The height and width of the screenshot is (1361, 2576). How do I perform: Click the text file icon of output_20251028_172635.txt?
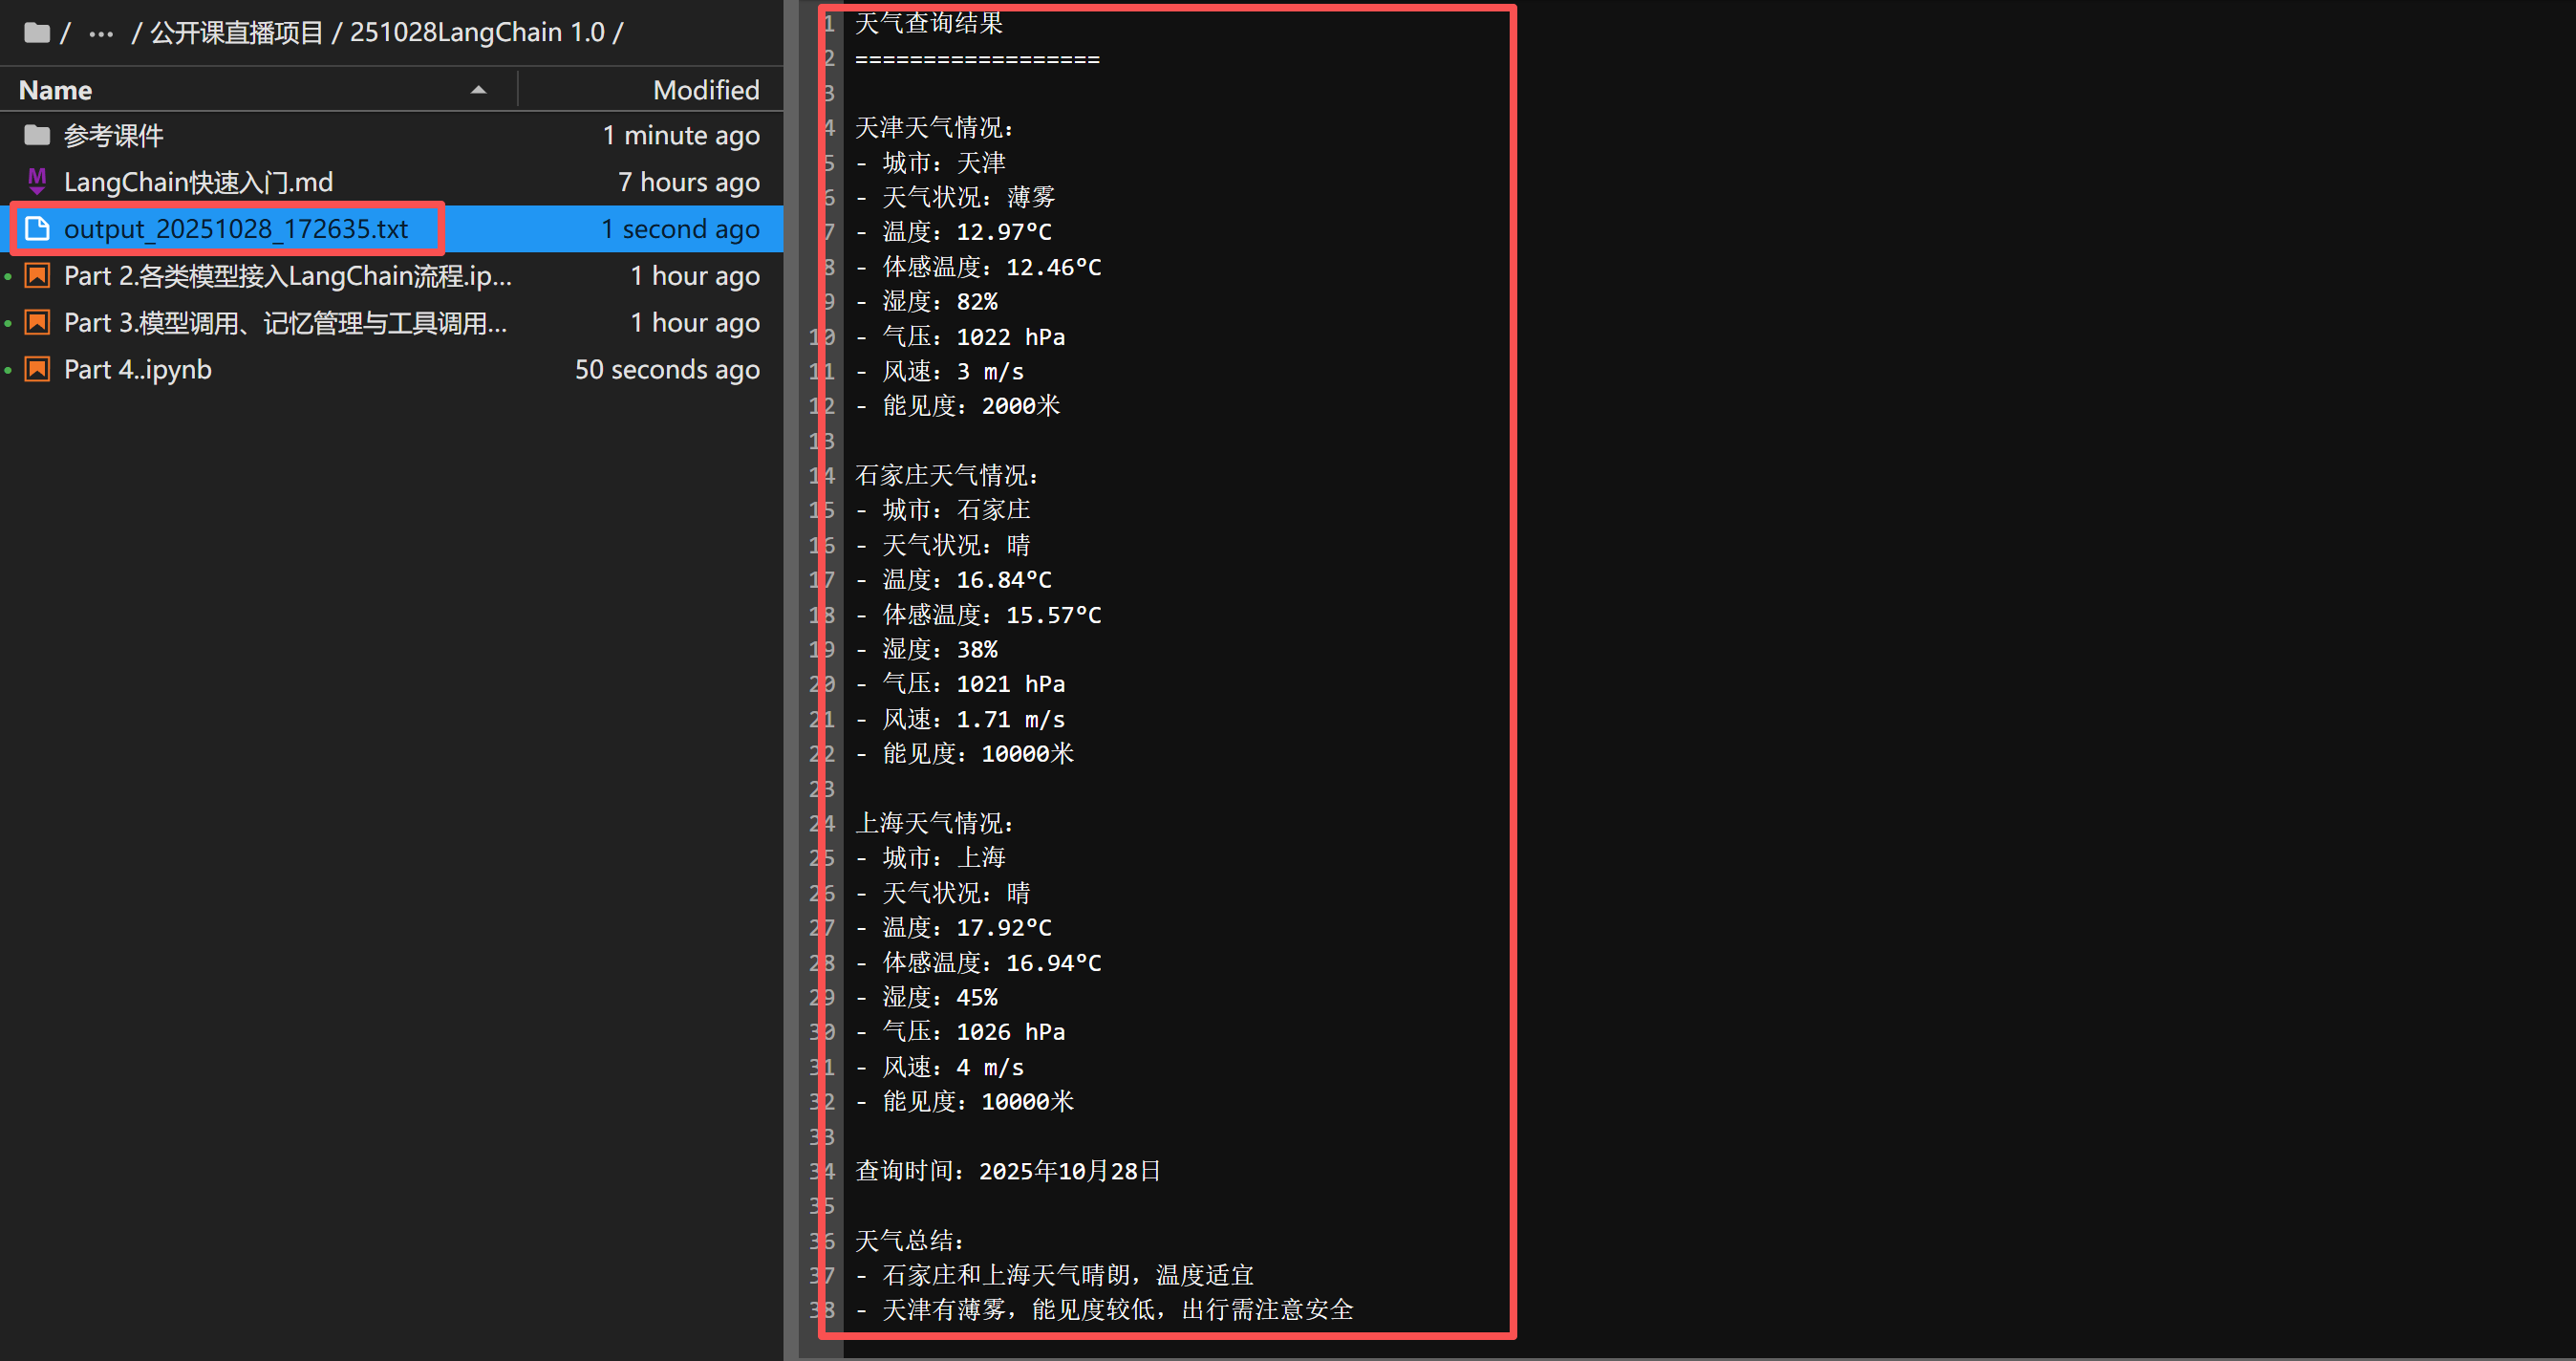(x=37, y=229)
